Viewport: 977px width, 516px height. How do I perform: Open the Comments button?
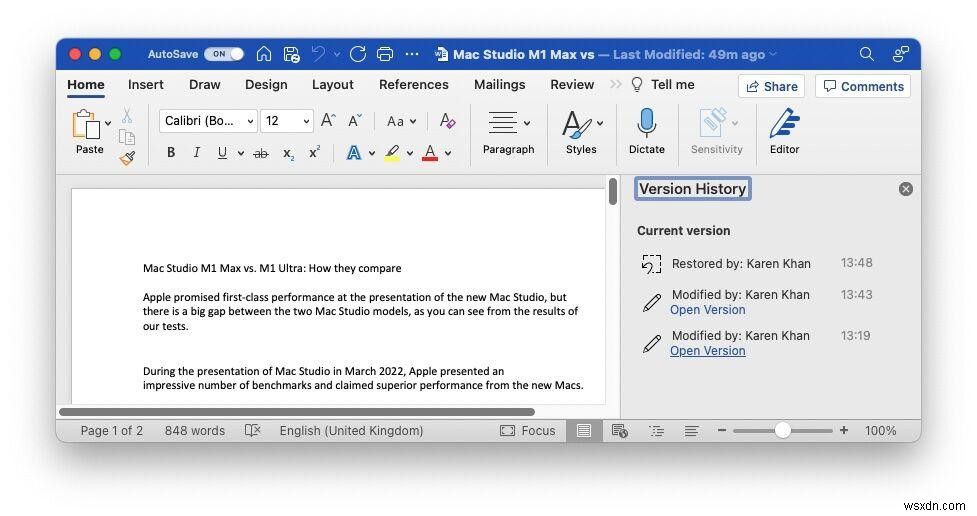click(863, 87)
